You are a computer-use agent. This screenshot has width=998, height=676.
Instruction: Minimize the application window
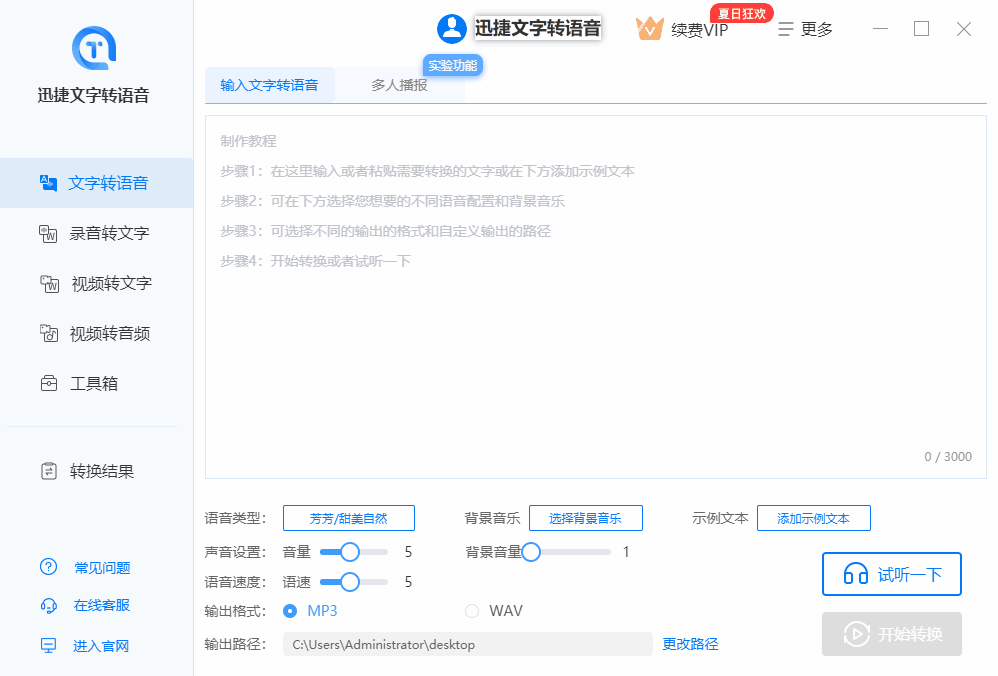tap(880, 29)
